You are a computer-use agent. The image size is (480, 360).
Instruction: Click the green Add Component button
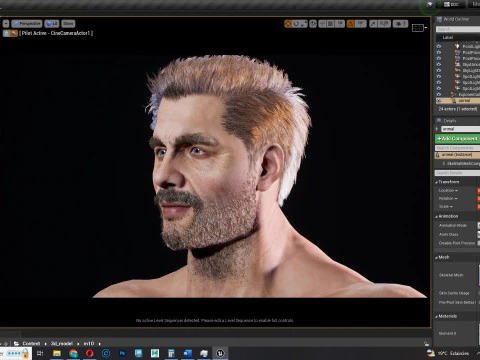point(457,138)
